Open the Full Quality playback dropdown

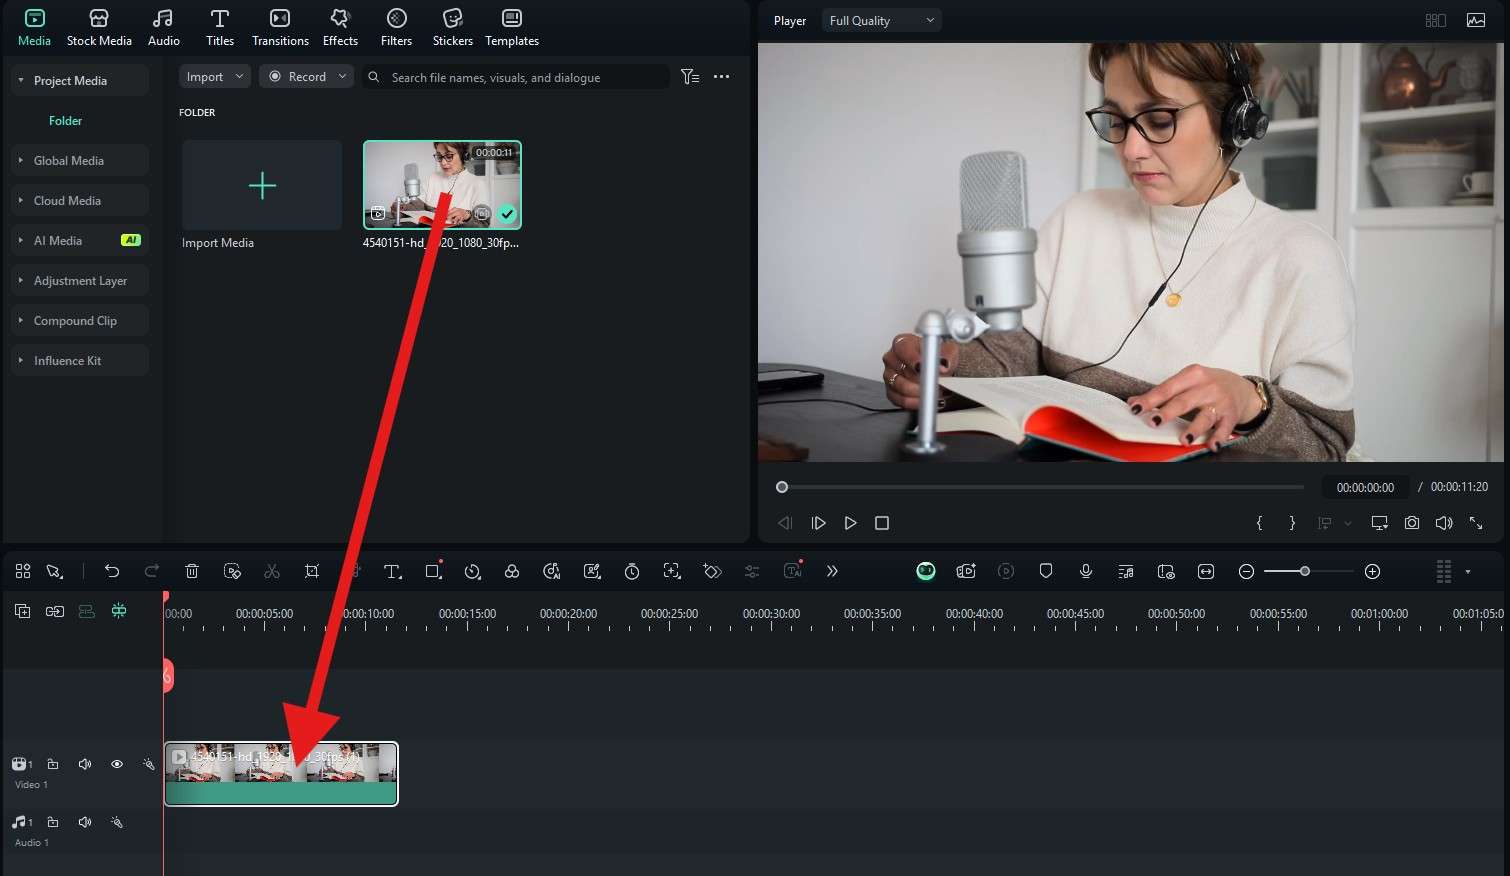click(x=881, y=20)
